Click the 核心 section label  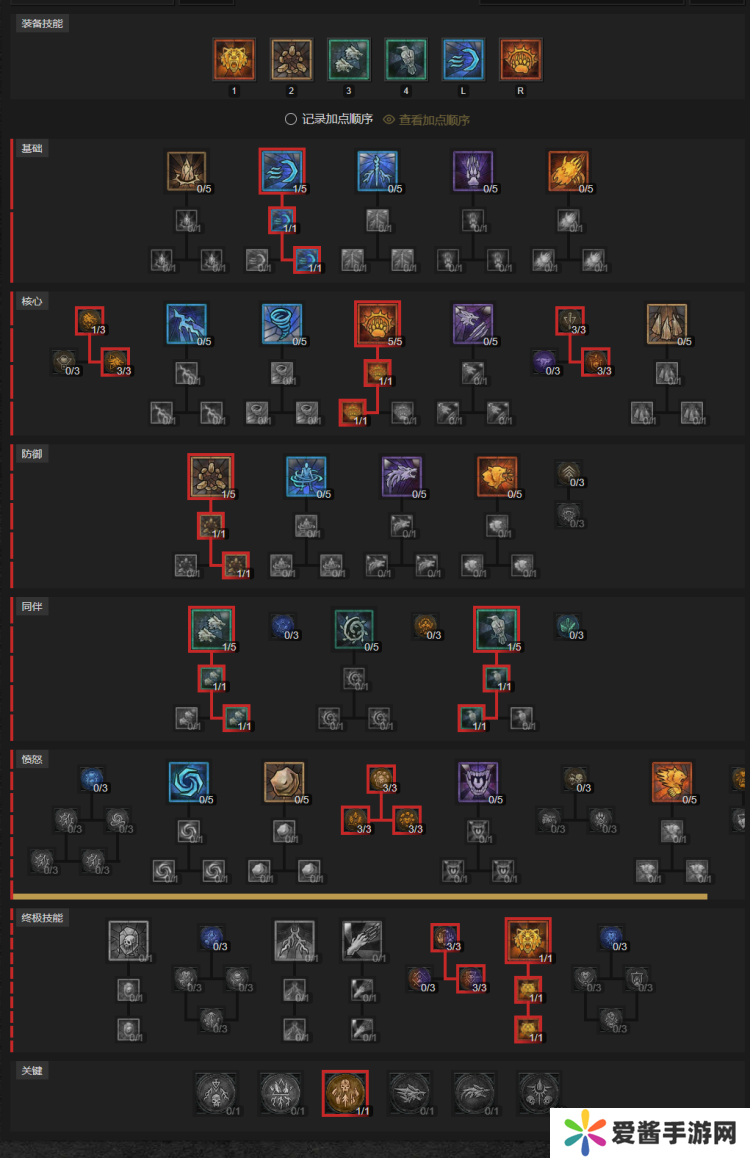click(32, 301)
